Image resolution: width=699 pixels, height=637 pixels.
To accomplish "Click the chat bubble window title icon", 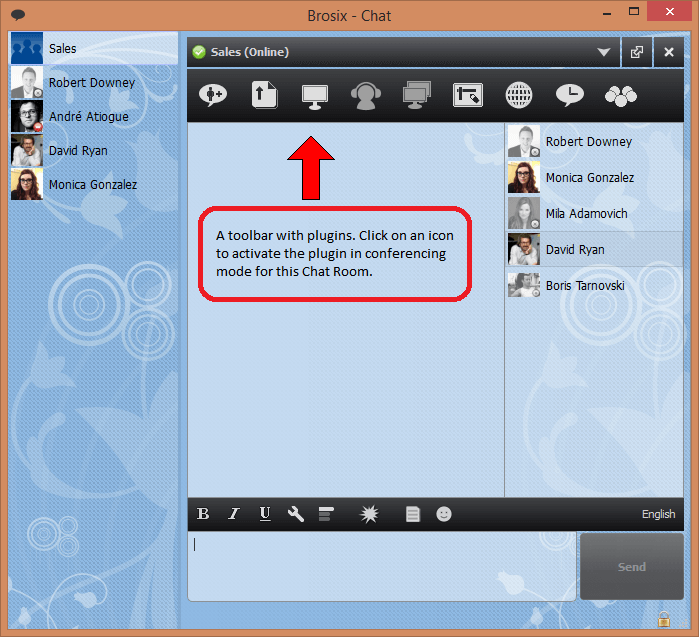I will coord(18,15).
